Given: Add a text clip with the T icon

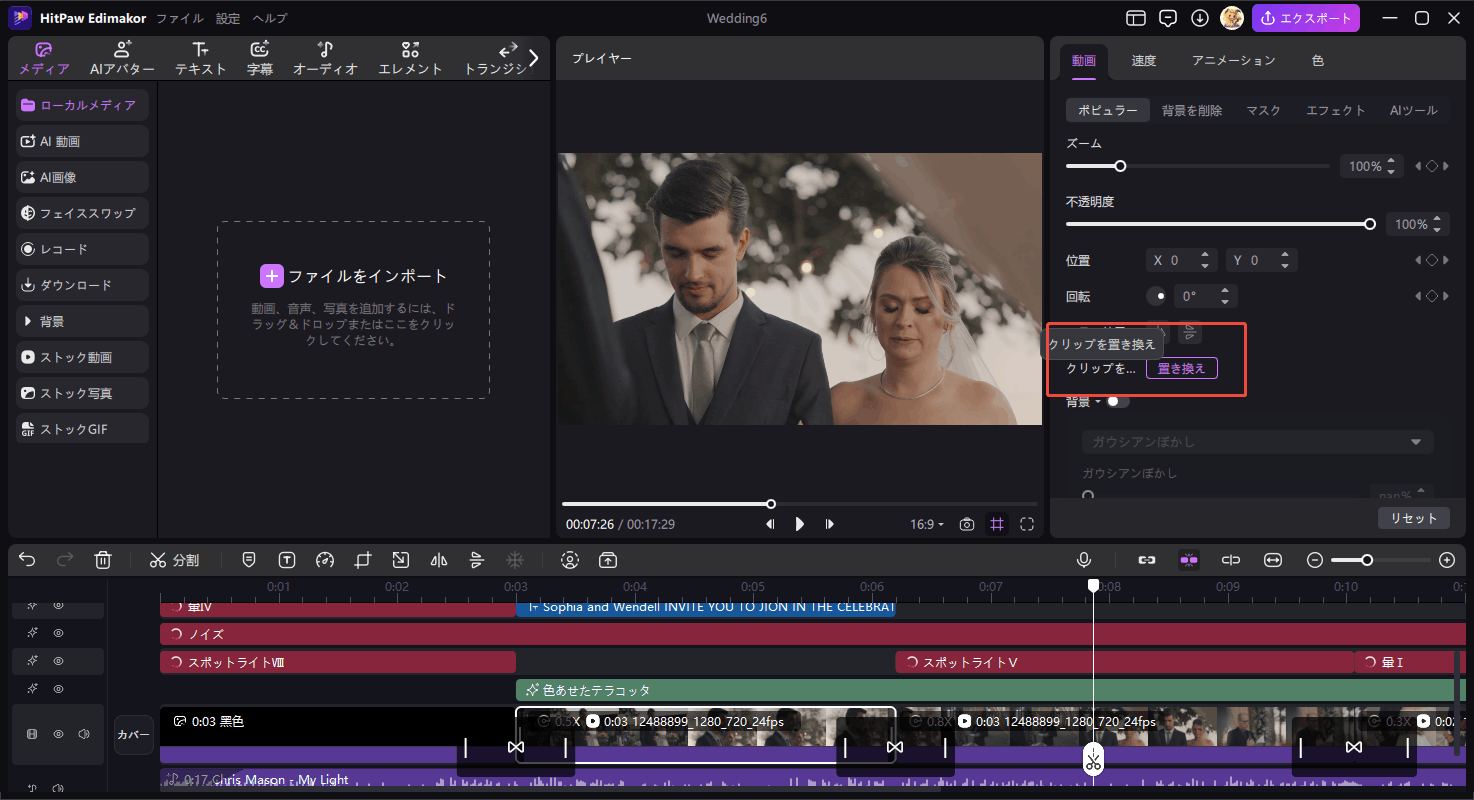Looking at the screenshot, I should coord(287,560).
